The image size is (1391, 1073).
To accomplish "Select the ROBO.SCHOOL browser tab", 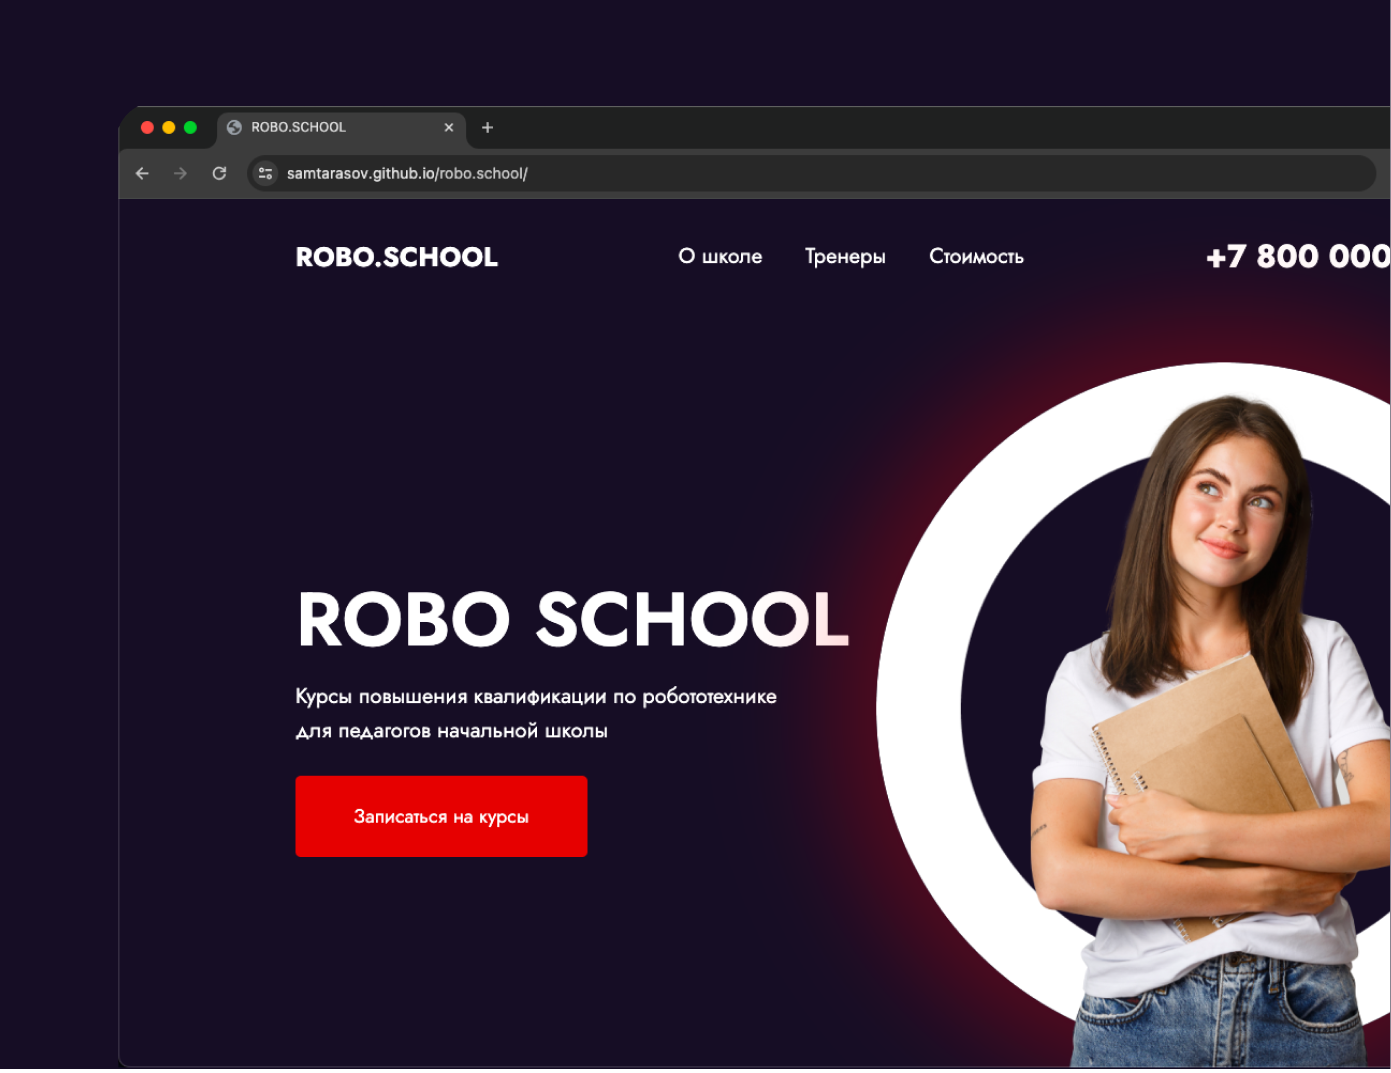I will 342,128.
